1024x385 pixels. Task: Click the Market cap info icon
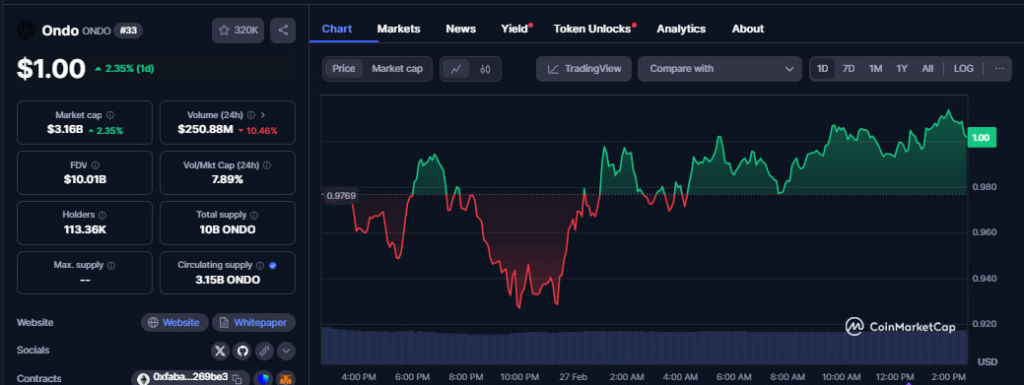click(110, 115)
